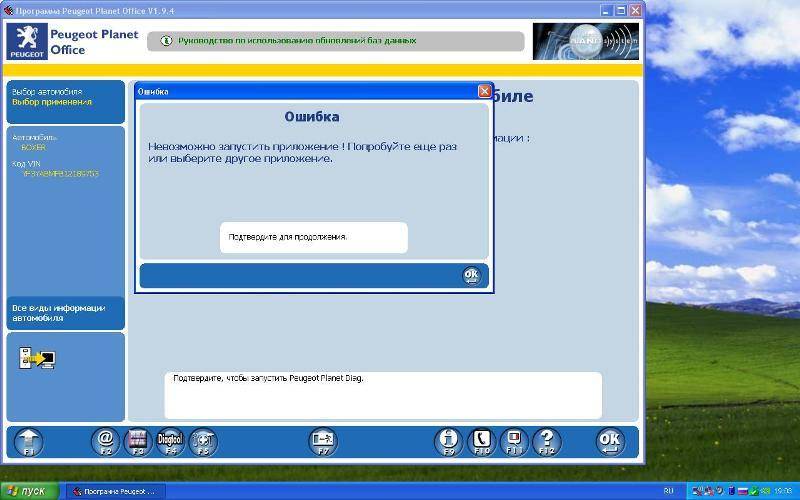Confirm the error dialog with its OK button

click(x=471, y=275)
